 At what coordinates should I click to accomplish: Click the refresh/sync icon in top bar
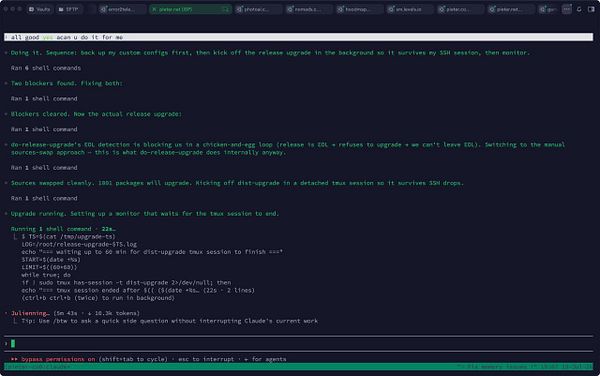click(579, 9)
